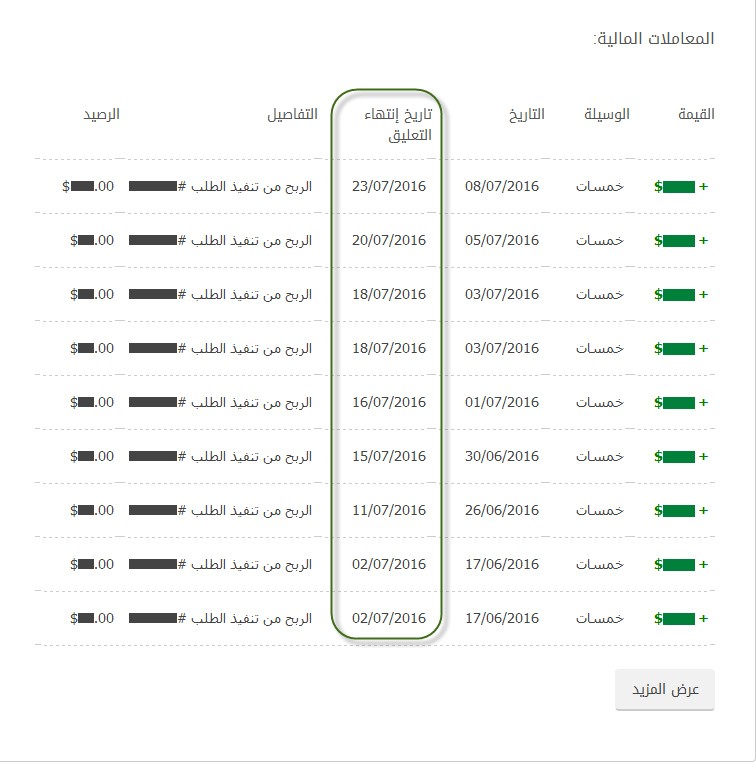Image resolution: width=756 pixels, height=779 pixels.
Task: Click the 16/07/2016 suspension end date cell
Action: point(389,402)
